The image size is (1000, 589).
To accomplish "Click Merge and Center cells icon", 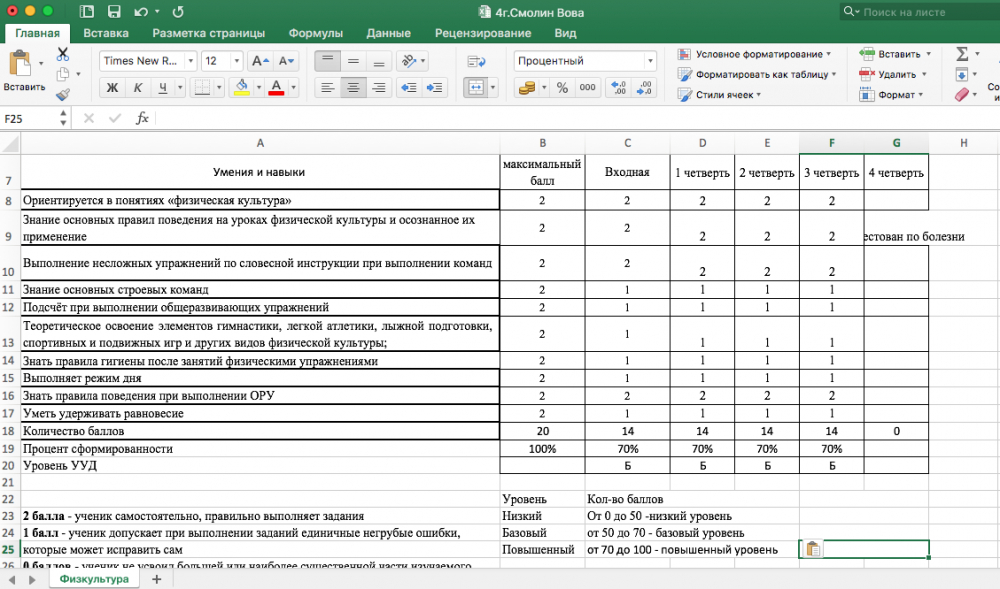I will [x=476, y=87].
